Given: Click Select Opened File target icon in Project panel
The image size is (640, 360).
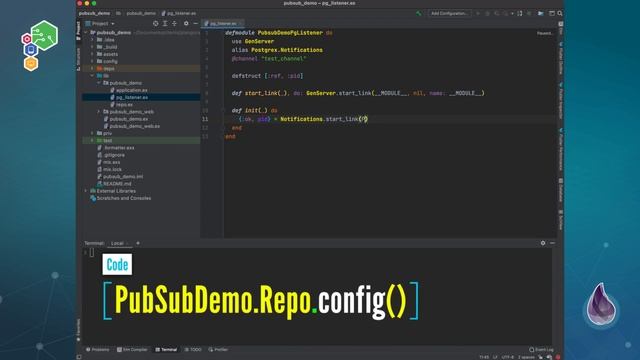Looking at the screenshot, I should pos(156,24).
